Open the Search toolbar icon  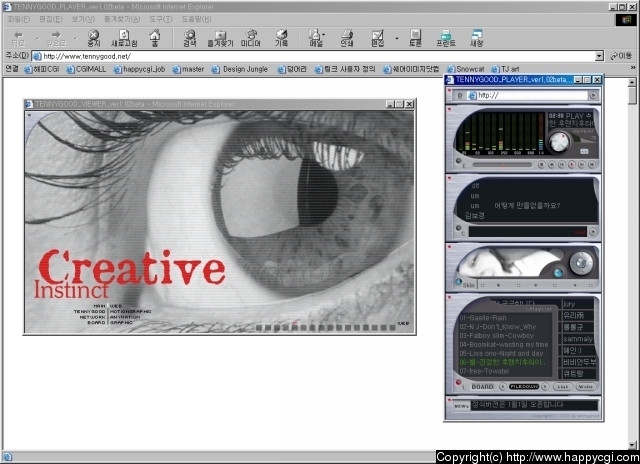(189, 38)
